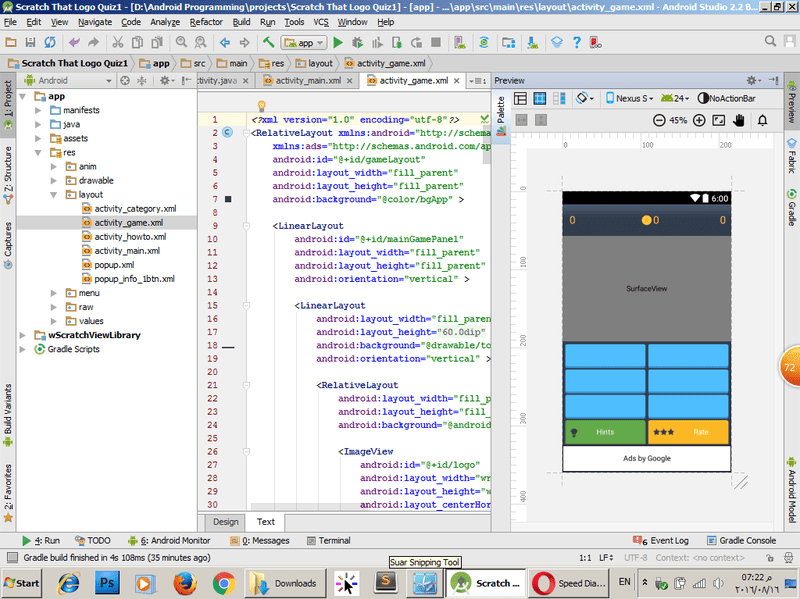Open activity_howto.xml in the project tree
800x599 pixels.
coord(130,237)
